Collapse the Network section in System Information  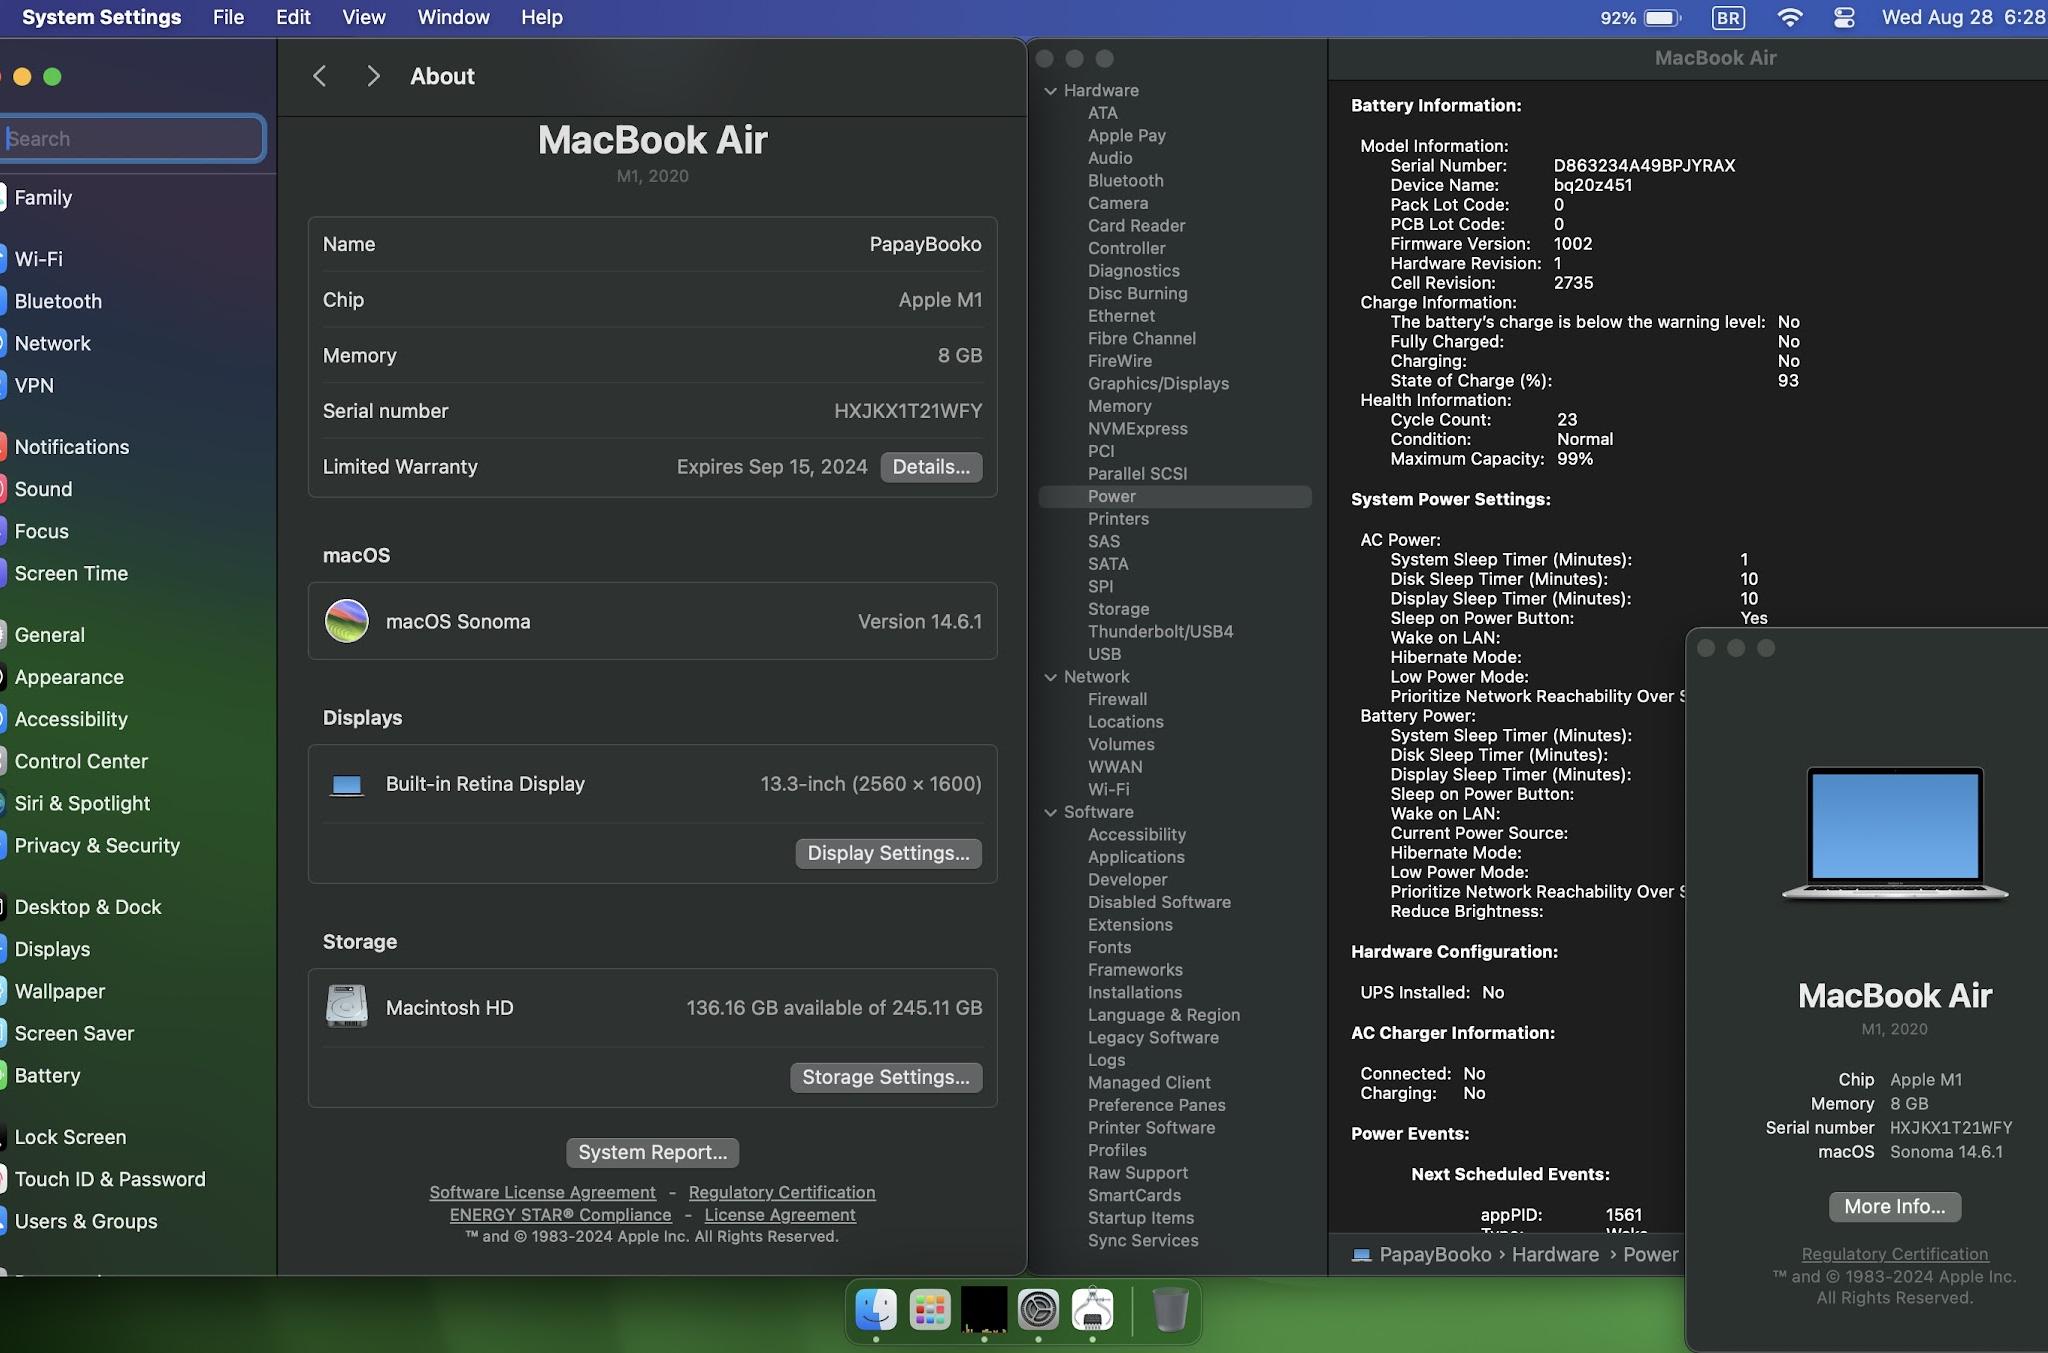(1051, 677)
